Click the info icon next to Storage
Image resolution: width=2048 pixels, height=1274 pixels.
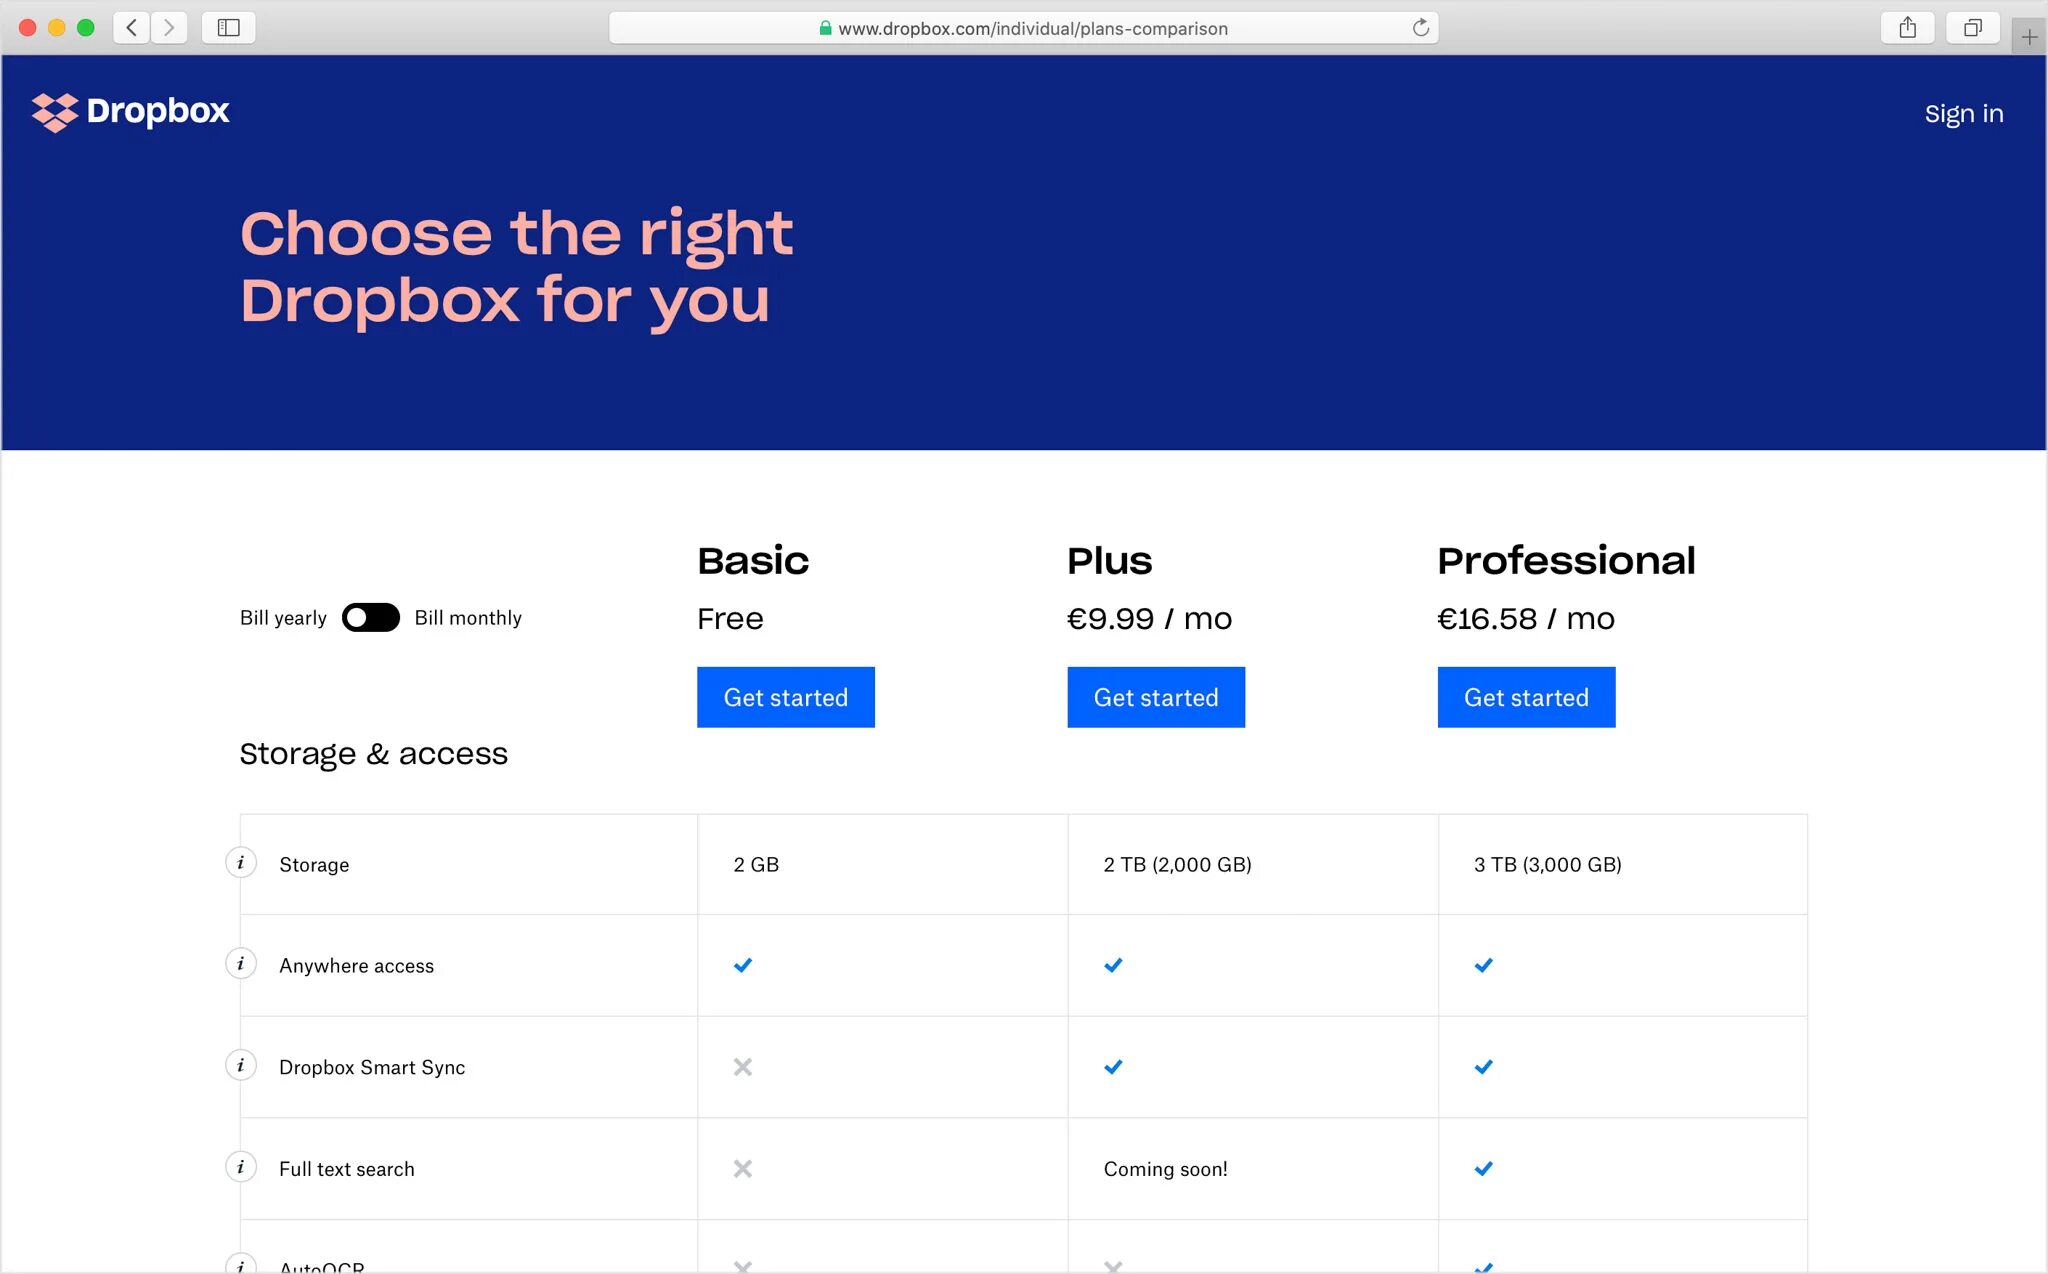239,863
